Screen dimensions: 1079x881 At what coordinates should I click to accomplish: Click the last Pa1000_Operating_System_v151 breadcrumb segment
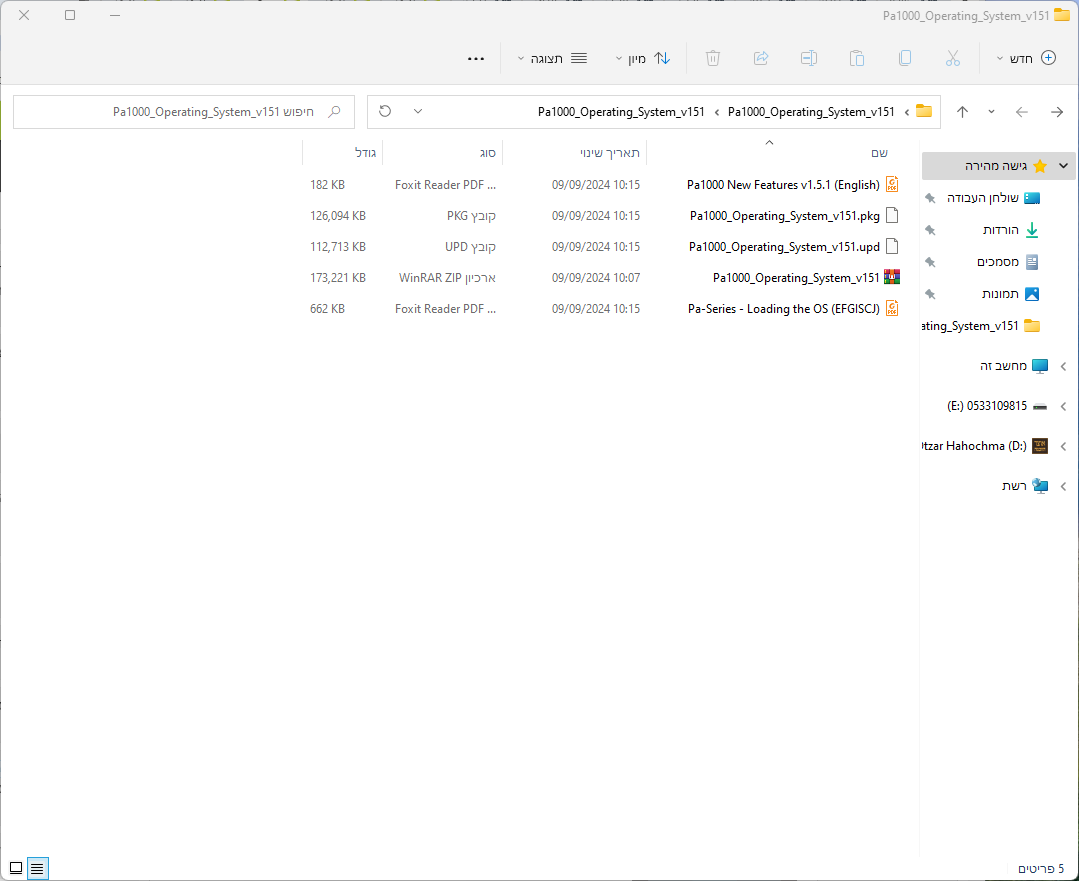pos(621,112)
